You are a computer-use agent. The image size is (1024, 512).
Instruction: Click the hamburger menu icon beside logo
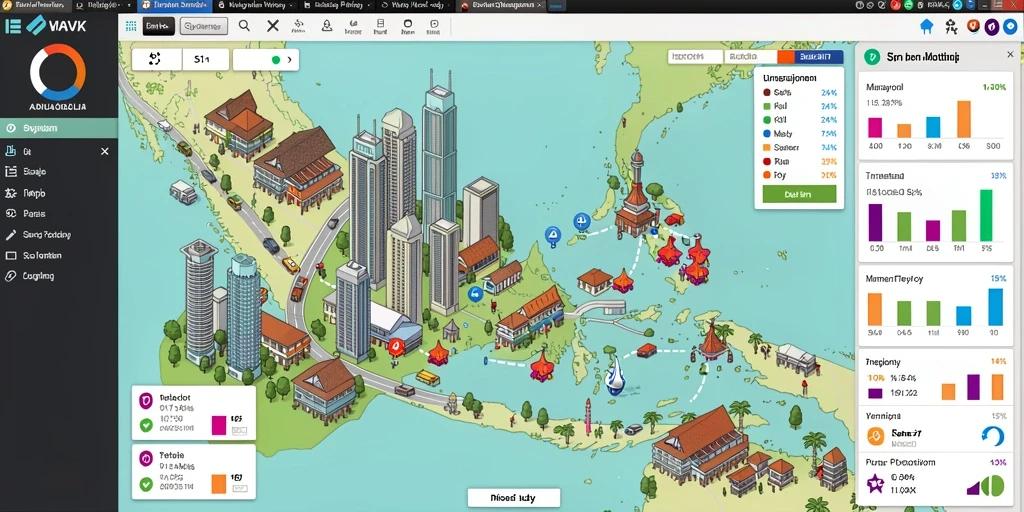(13, 27)
